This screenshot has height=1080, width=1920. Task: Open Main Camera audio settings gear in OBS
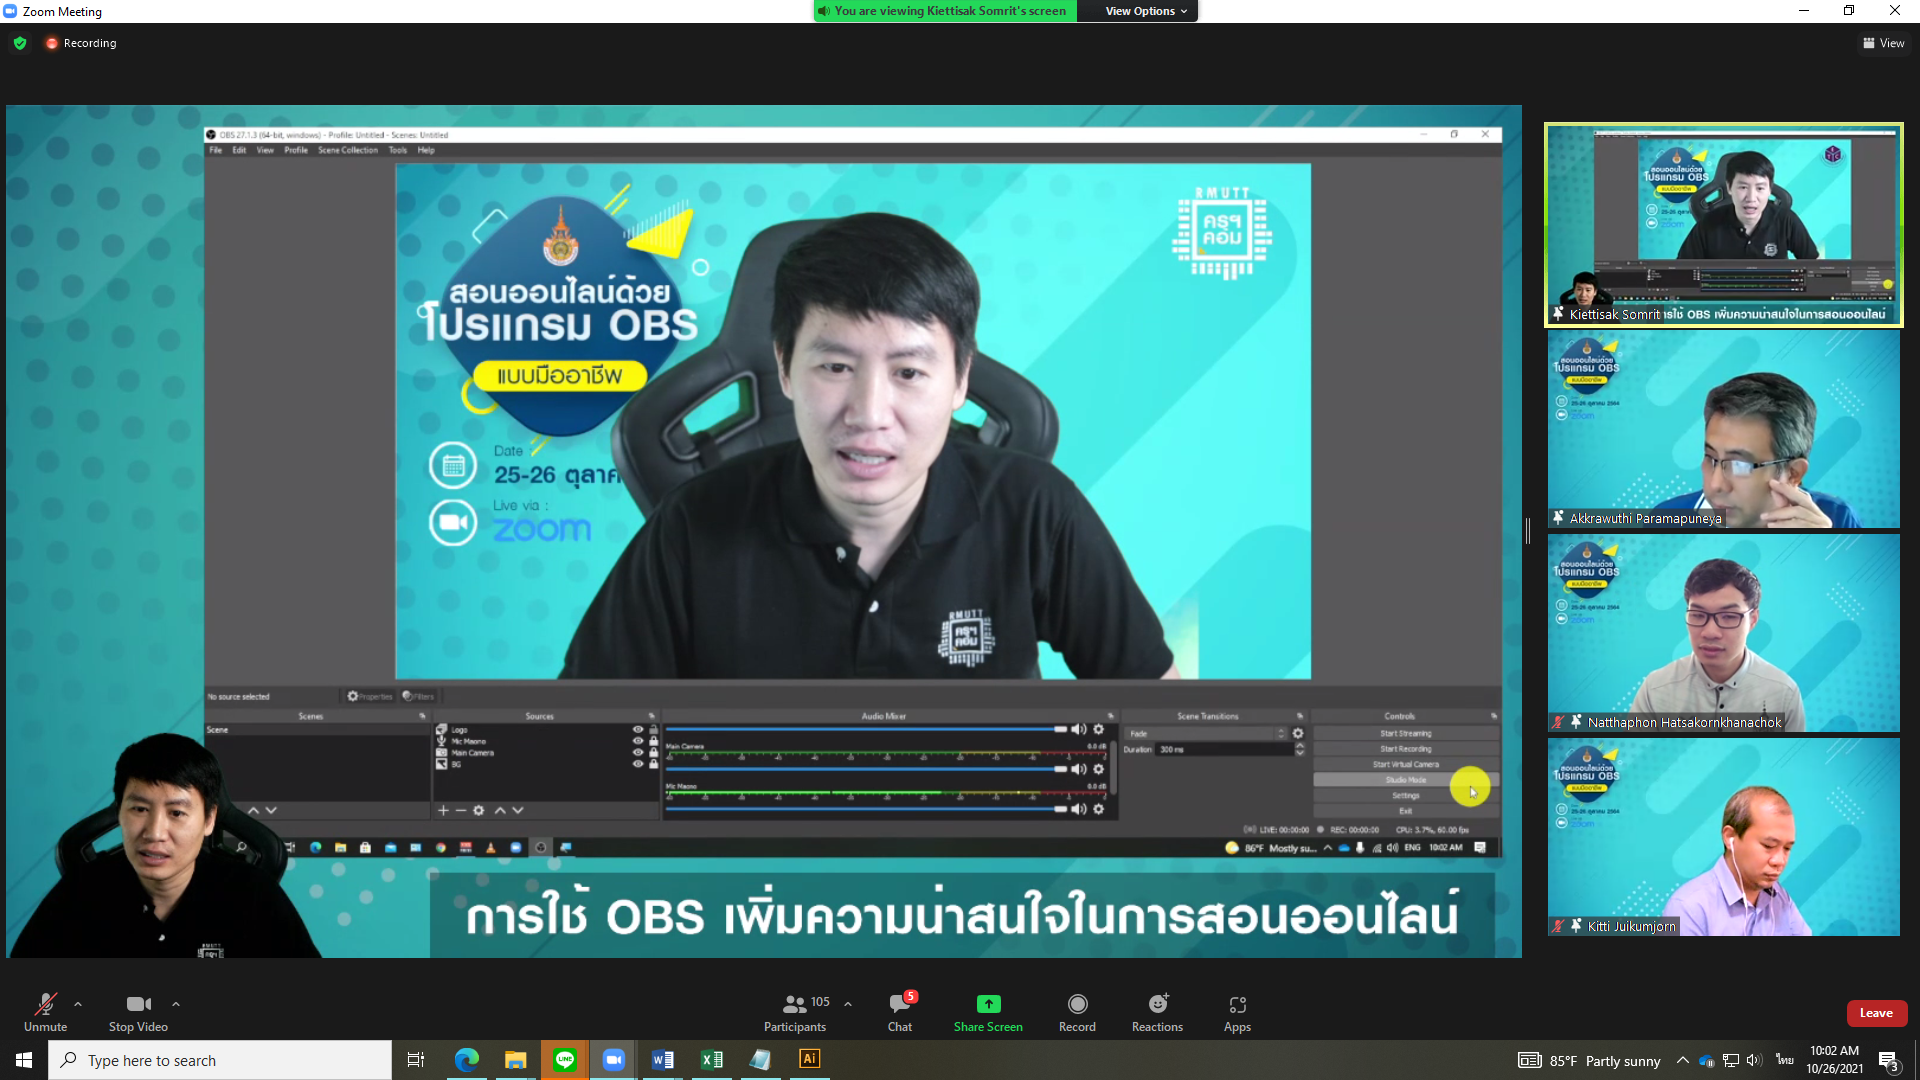click(x=1098, y=769)
